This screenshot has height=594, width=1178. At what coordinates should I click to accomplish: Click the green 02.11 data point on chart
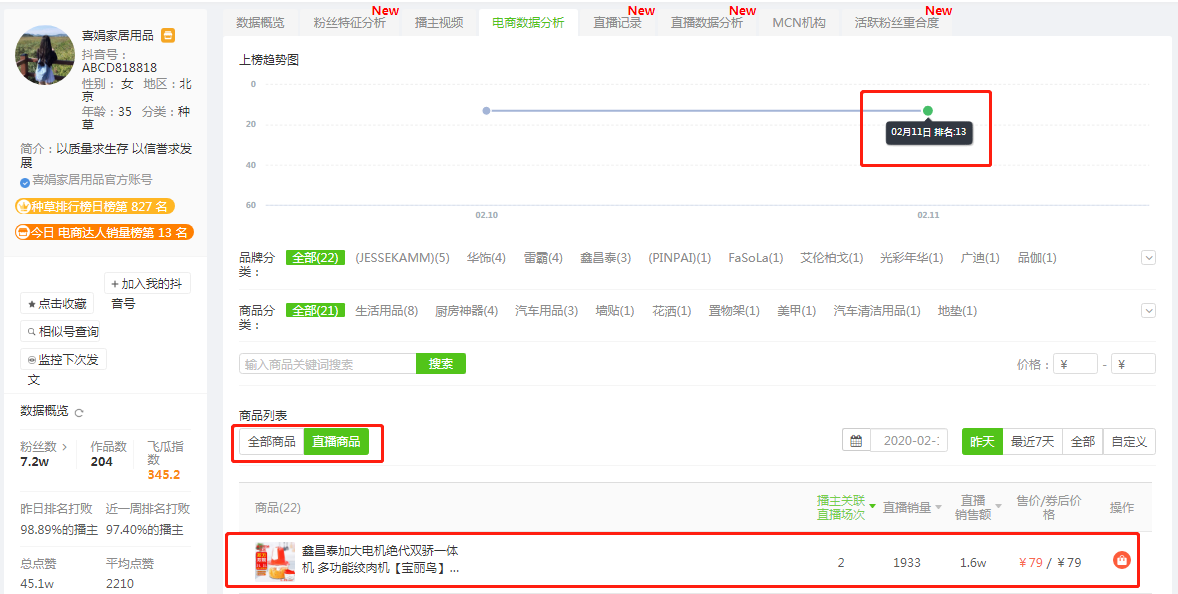click(x=928, y=110)
